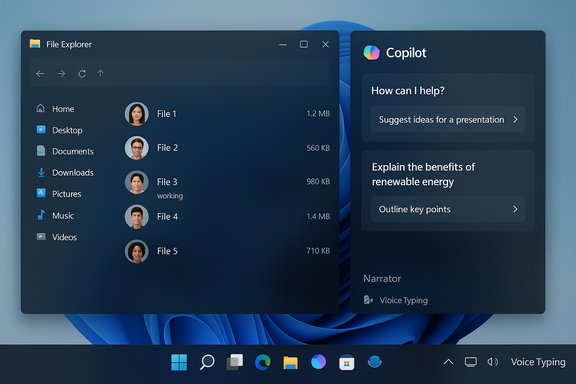Image resolution: width=576 pixels, height=384 pixels.
Task: Maximize the File Explorer window
Action: pyautogui.click(x=304, y=44)
